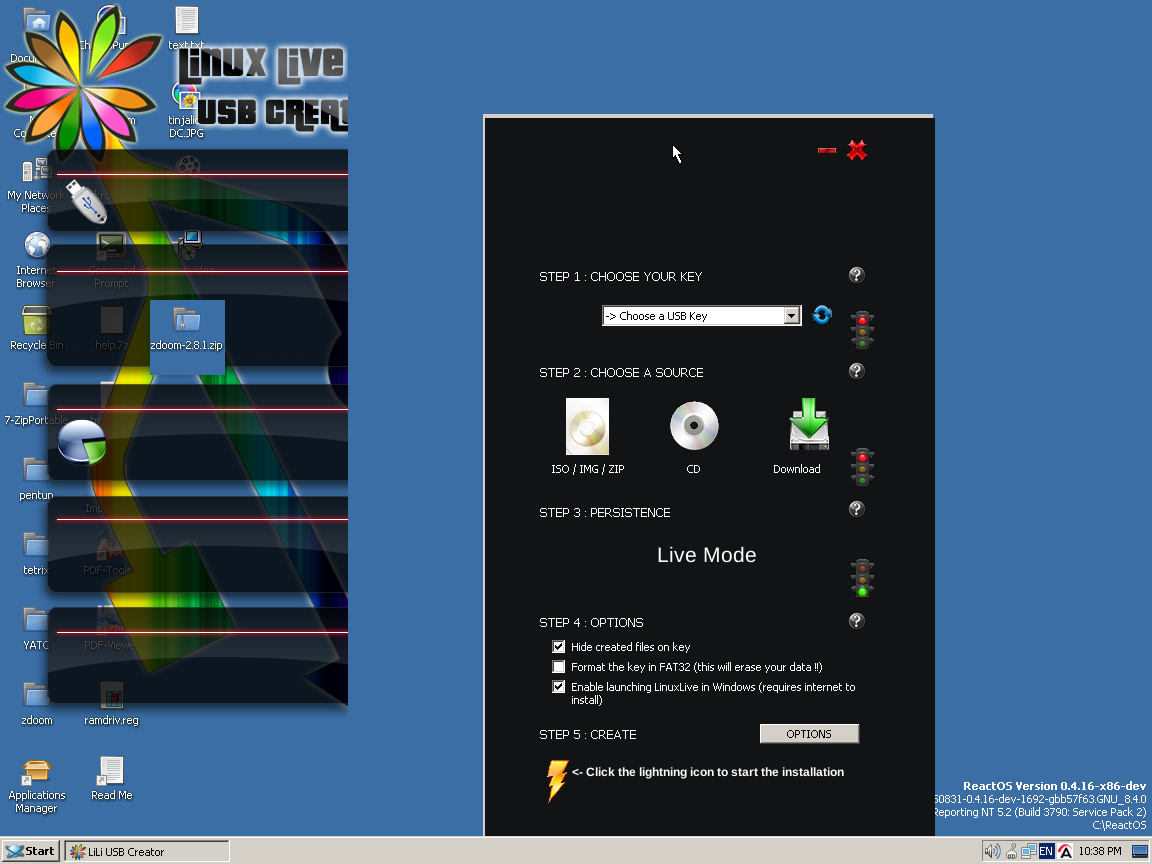The image size is (1152, 864).
Task: Select the ISO / IMG / ZIP source icon
Action: pyautogui.click(x=587, y=427)
